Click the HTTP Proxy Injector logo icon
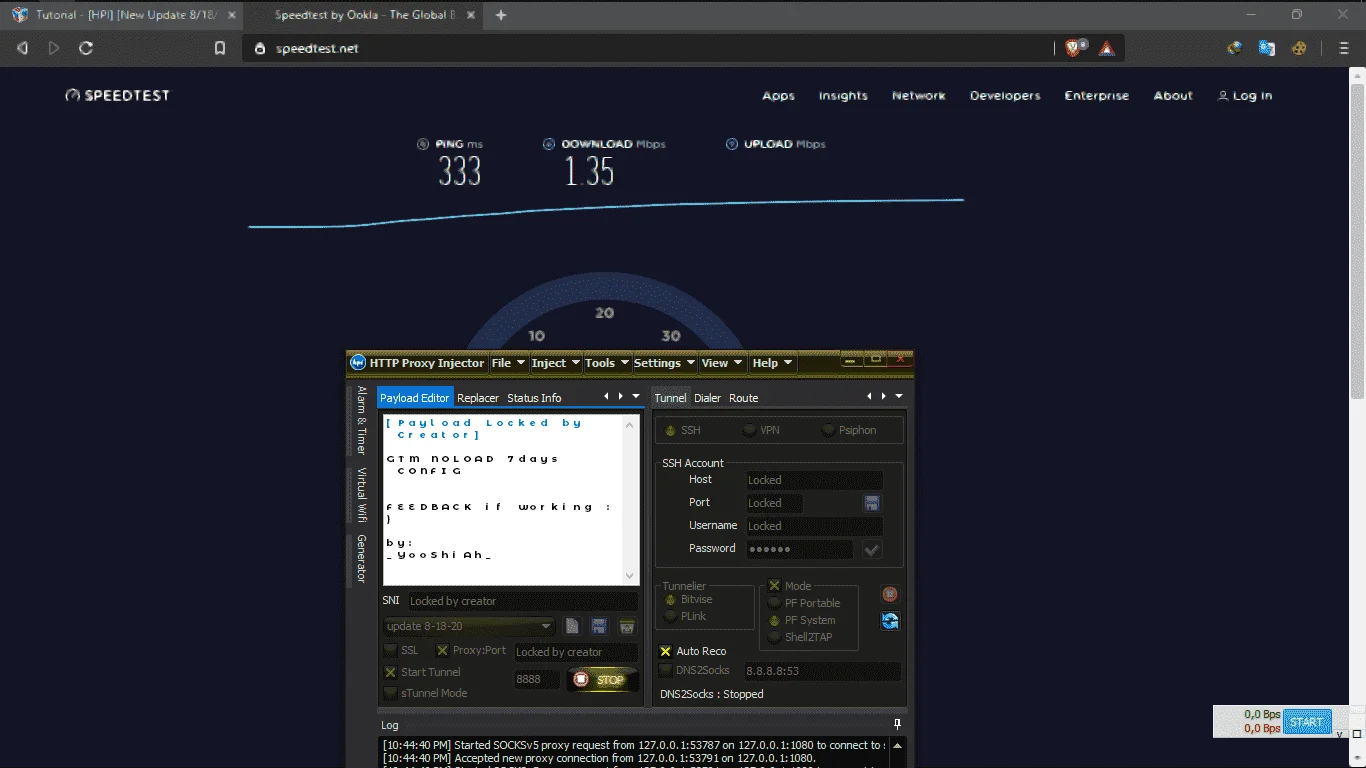Viewport: 1366px width, 768px height. 358,363
